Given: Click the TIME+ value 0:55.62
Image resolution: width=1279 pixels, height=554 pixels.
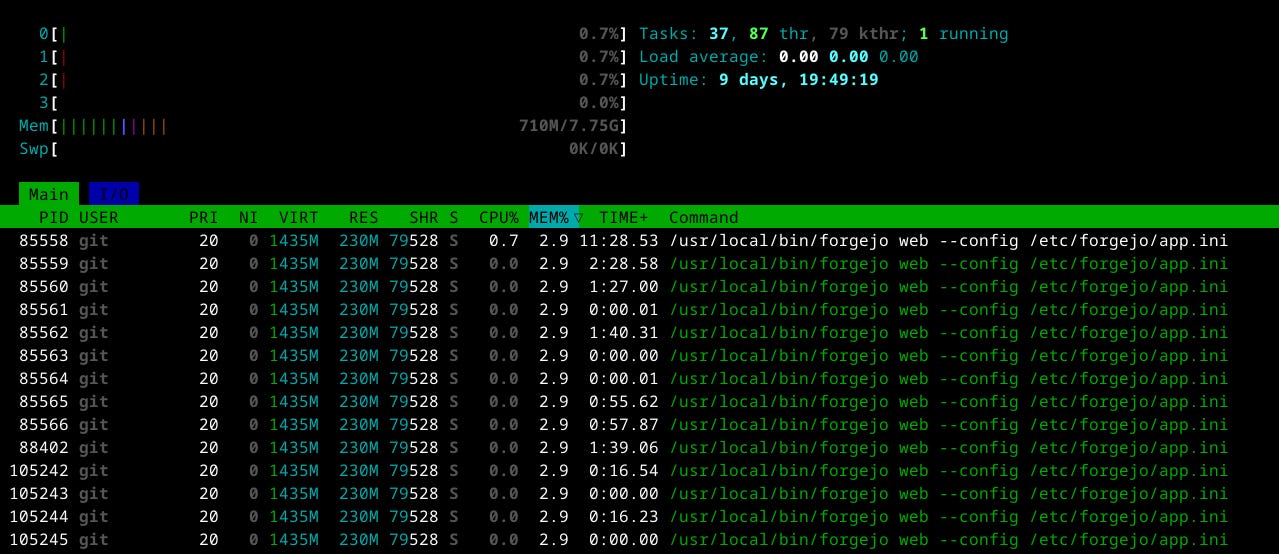Looking at the screenshot, I should click(x=623, y=401).
